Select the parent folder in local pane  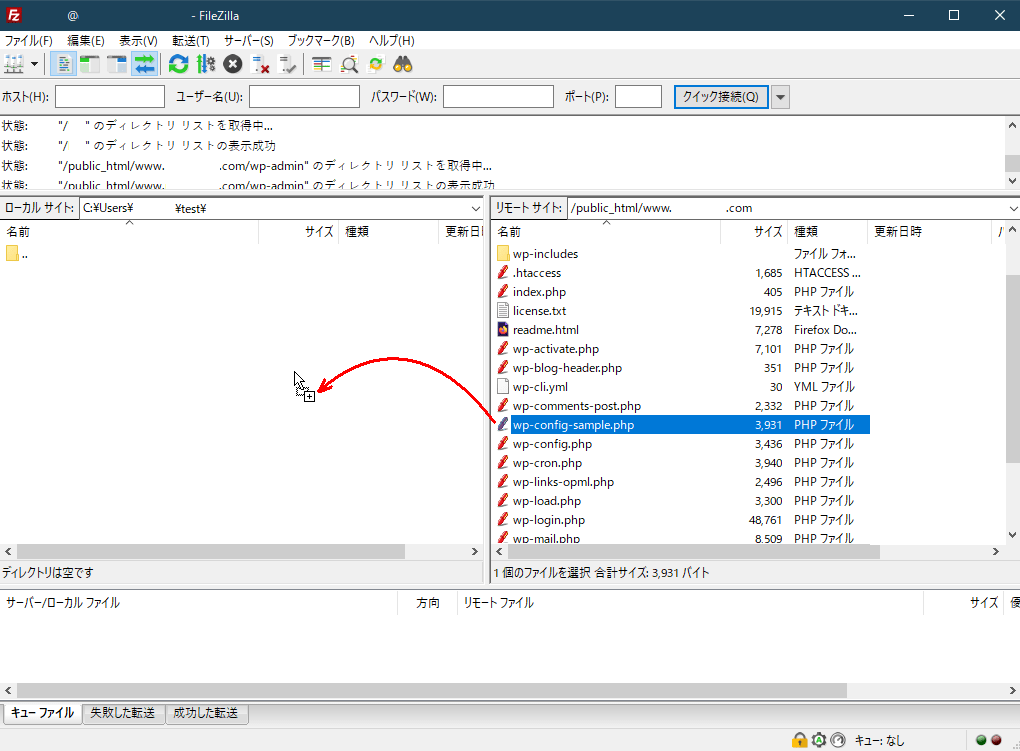18,254
